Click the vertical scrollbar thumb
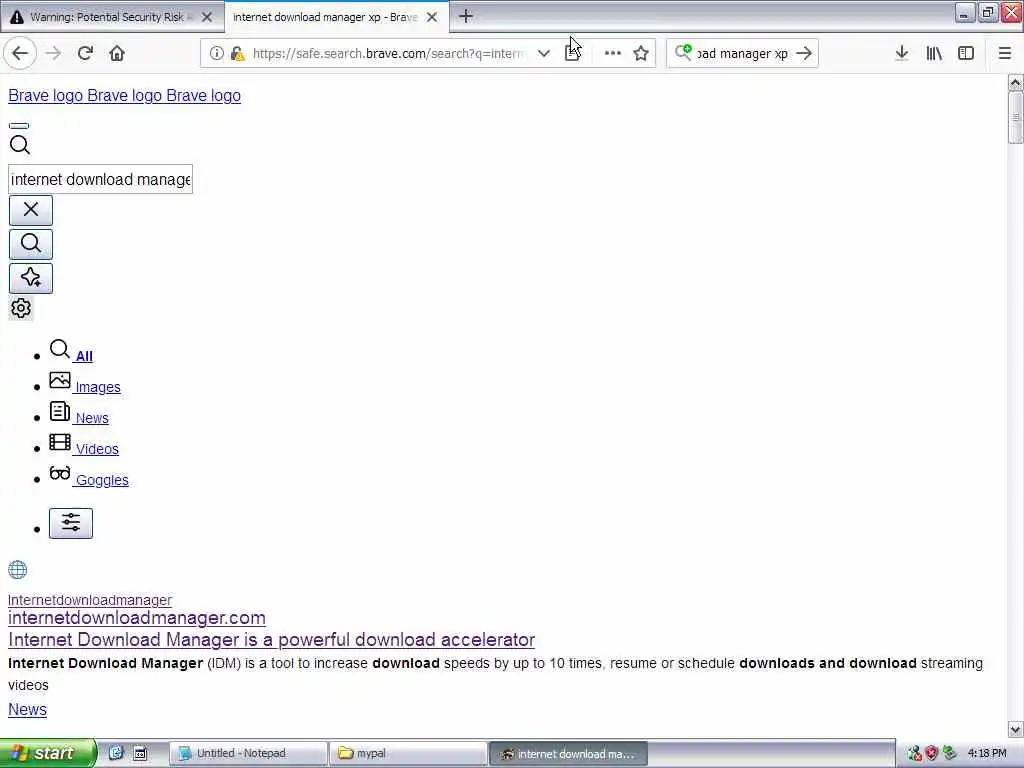 click(x=1015, y=118)
